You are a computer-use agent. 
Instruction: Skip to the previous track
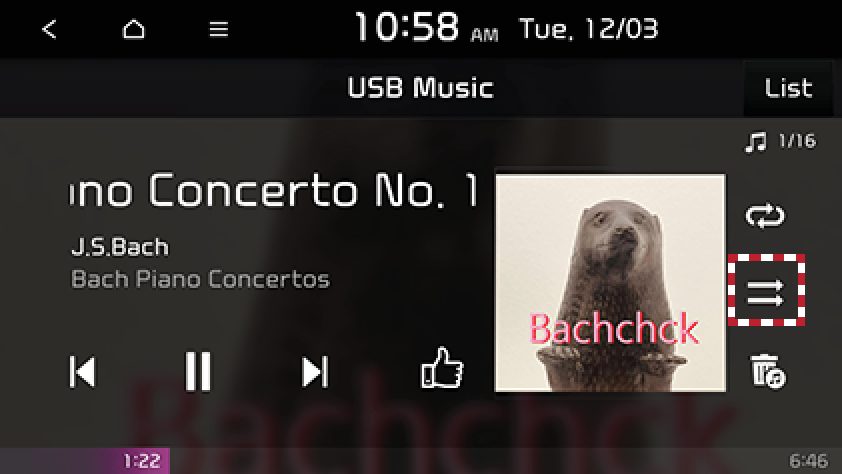pyautogui.click(x=83, y=371)
